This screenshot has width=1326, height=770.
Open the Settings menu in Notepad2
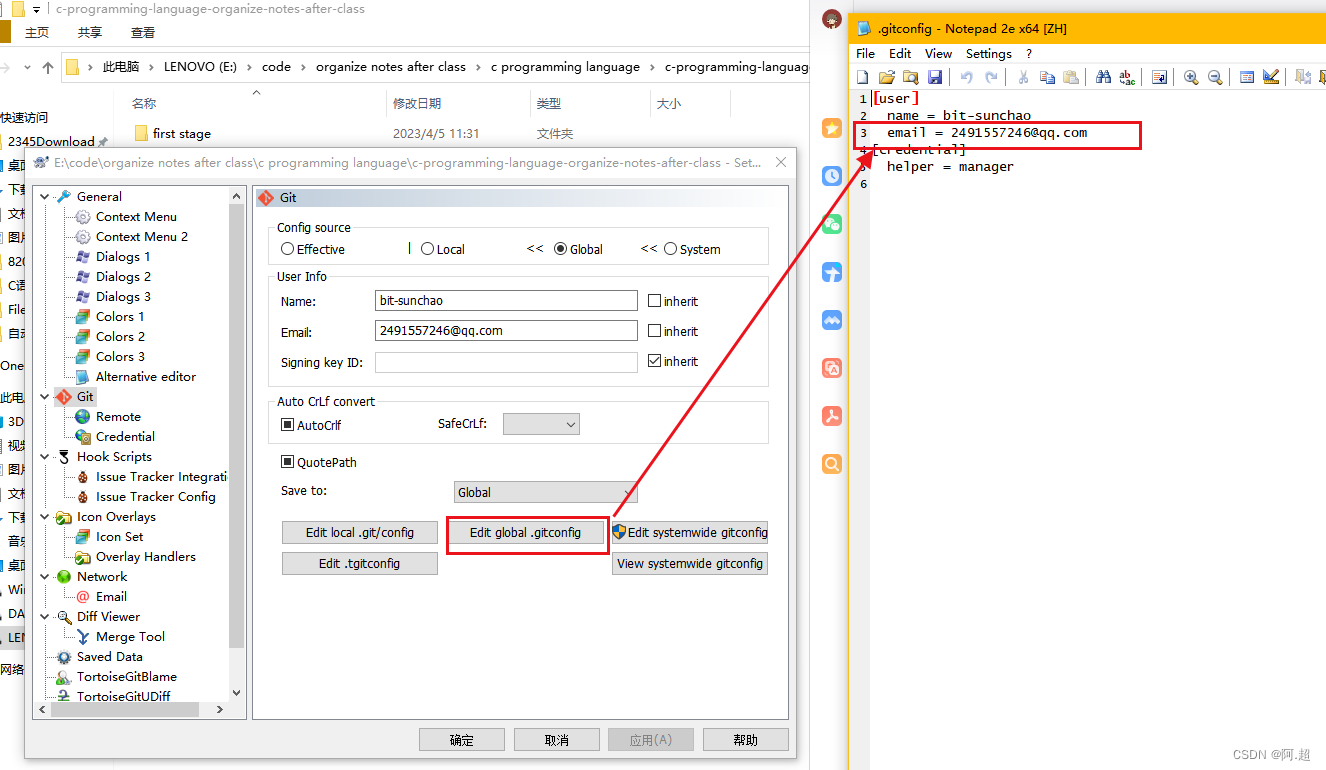point(988,53)
